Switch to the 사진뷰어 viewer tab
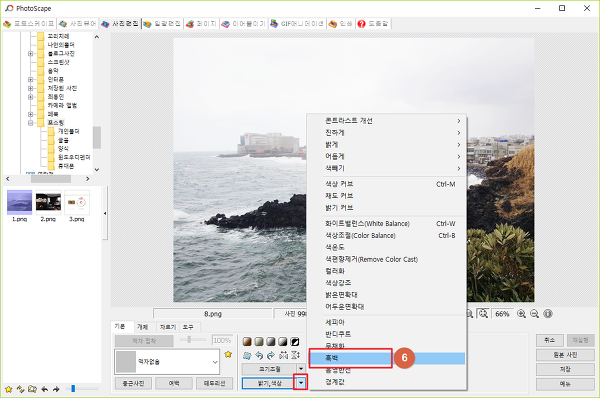Viewport: 600px width, 398px height. [x=78, y=24]
